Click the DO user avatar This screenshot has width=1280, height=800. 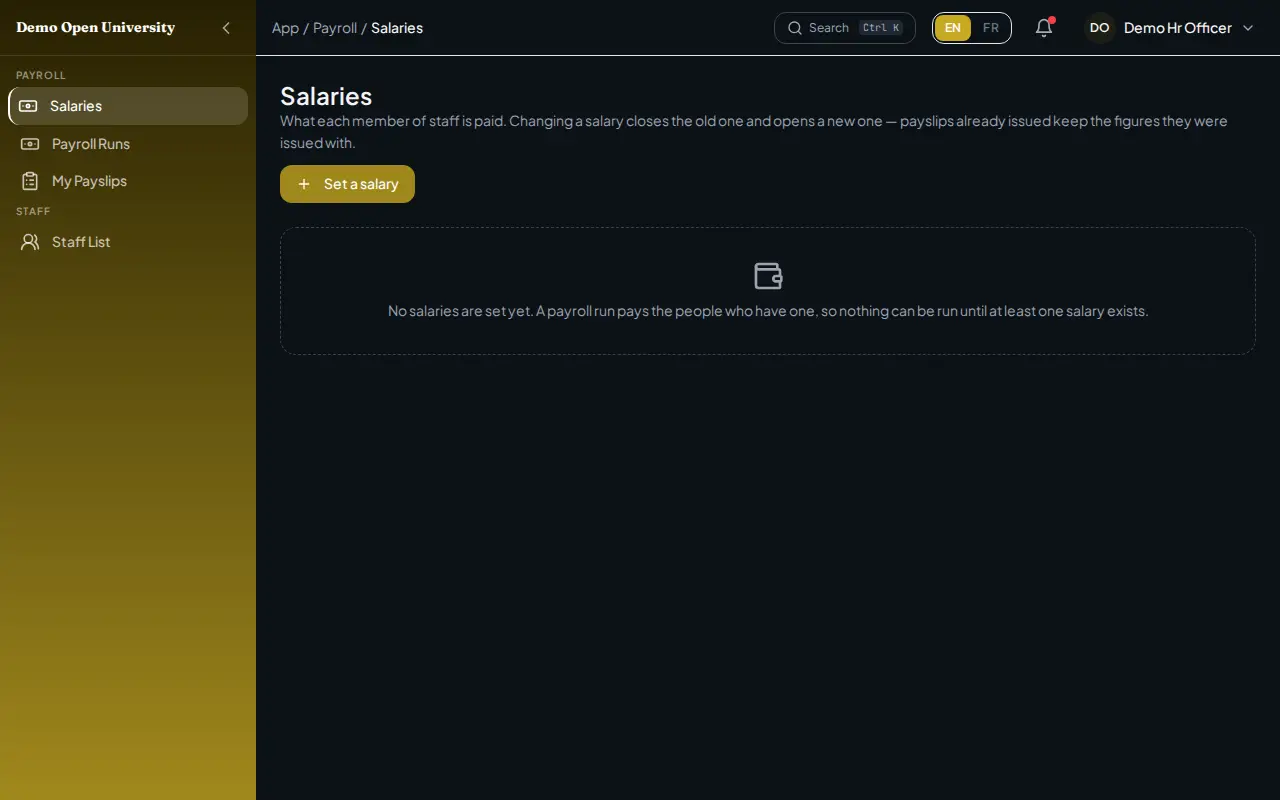(1100, 28)
